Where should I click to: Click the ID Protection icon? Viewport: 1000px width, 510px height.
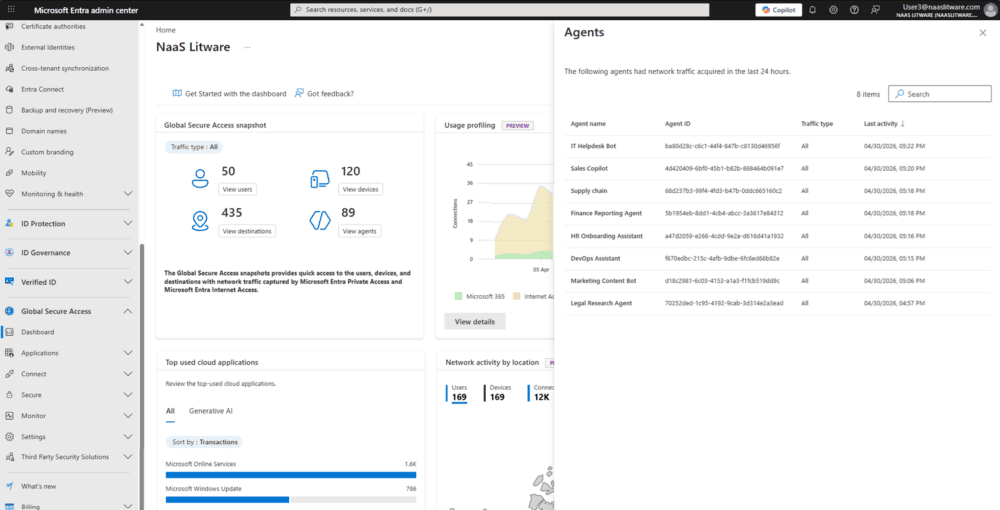(x=9, y=224)
